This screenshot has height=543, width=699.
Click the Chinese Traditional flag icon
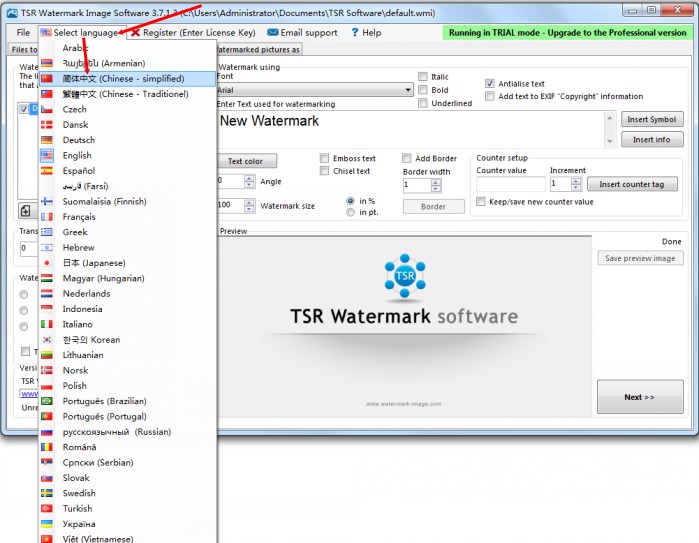(47, 94)
